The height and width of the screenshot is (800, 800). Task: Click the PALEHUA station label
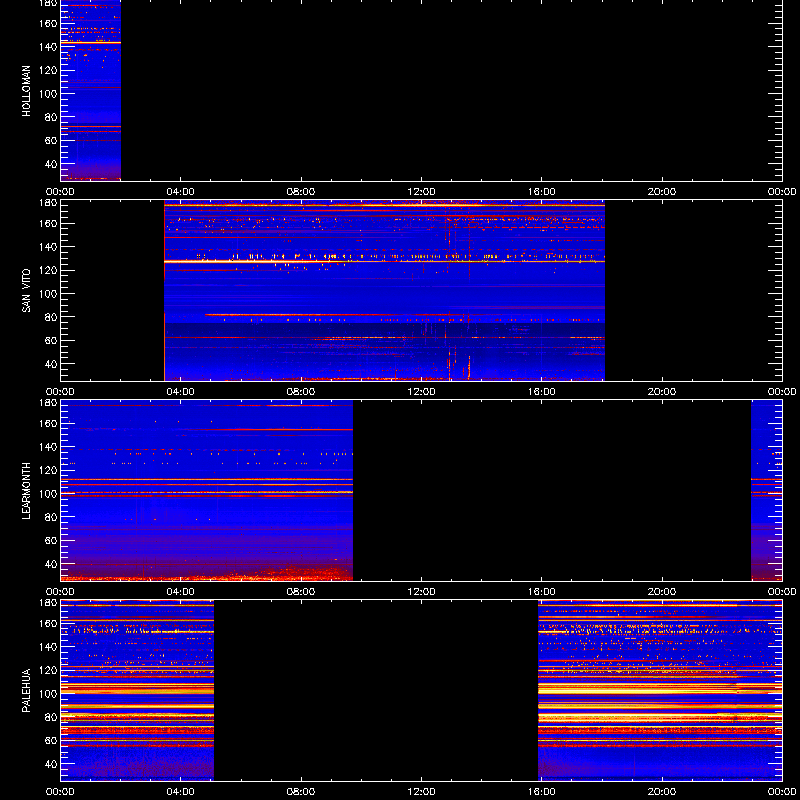(26, 691)
